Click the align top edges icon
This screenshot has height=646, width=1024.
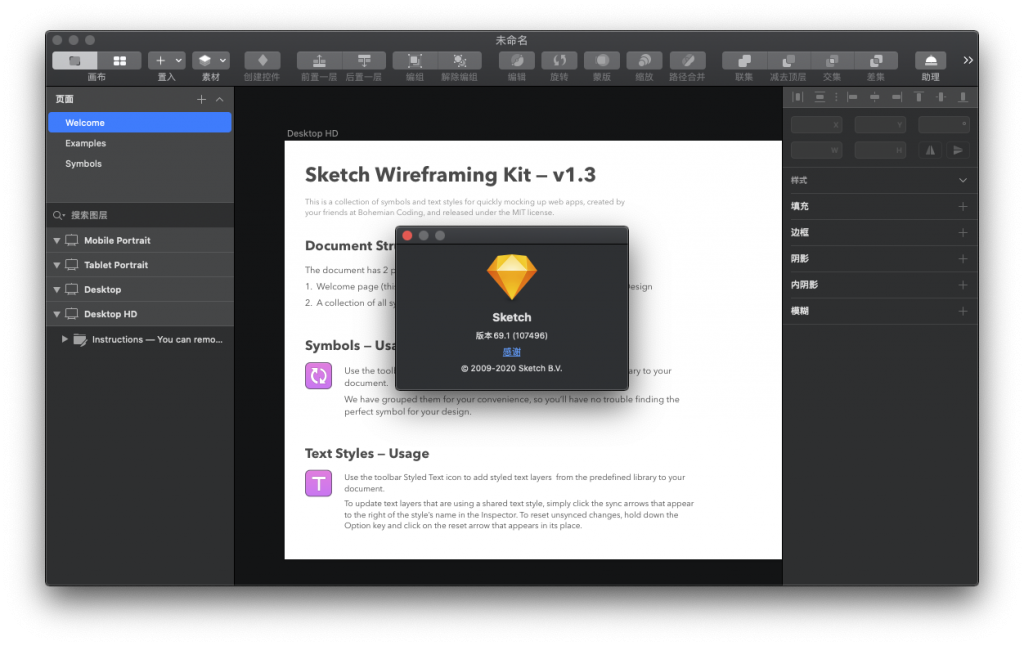tap(919, 97)
